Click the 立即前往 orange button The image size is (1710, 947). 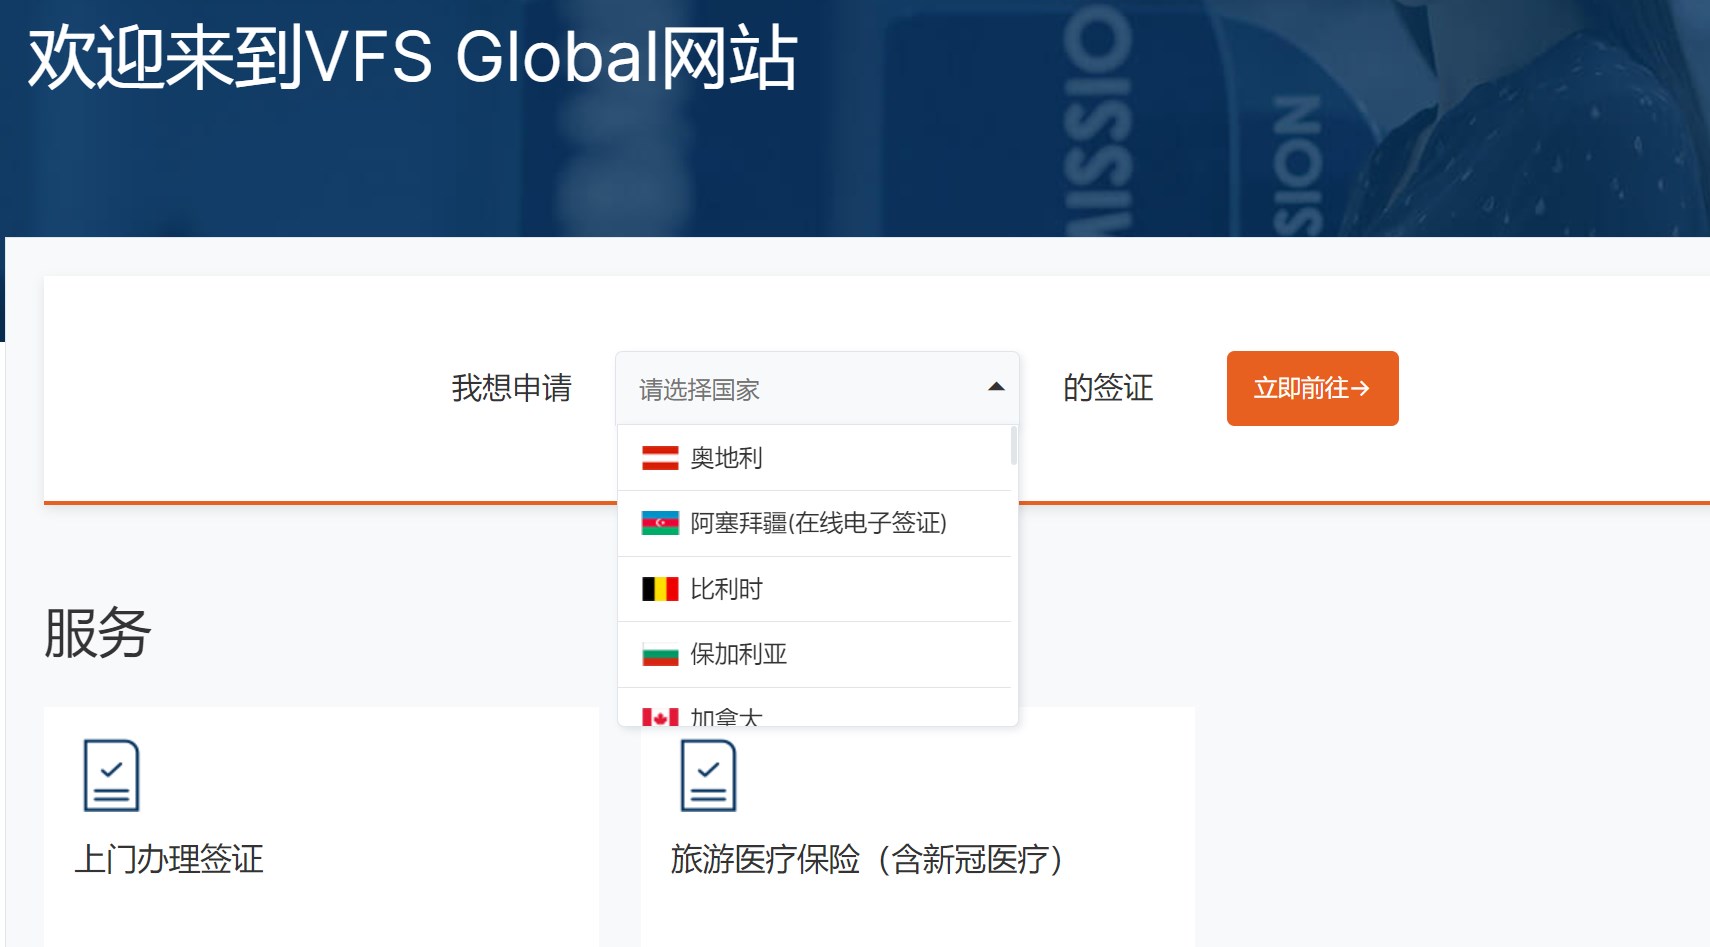(1312, 388)
